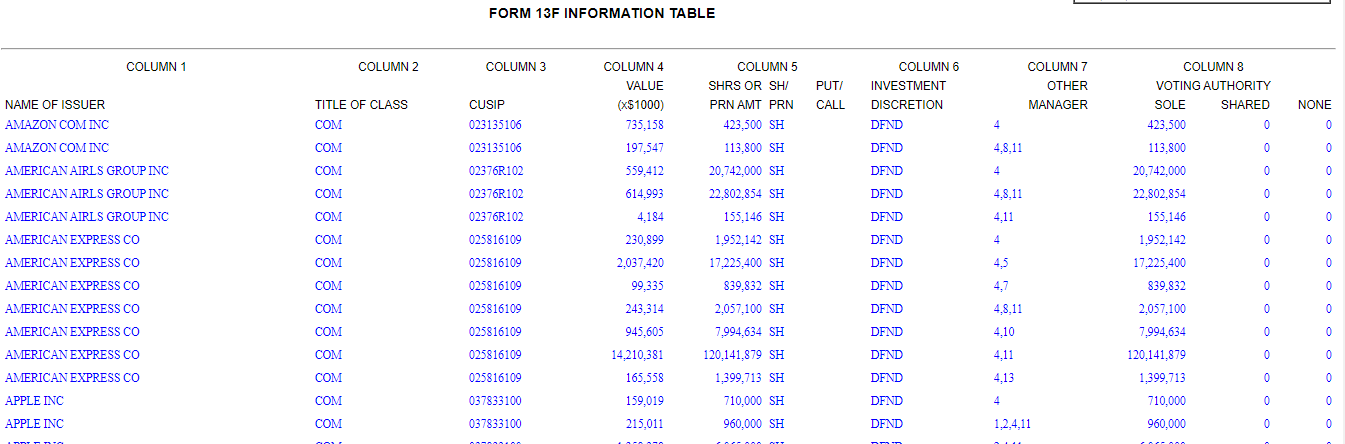Screen dimensions: 1345x444
Task: Click COM class in the 945,605 row
Action: [328, 332]
